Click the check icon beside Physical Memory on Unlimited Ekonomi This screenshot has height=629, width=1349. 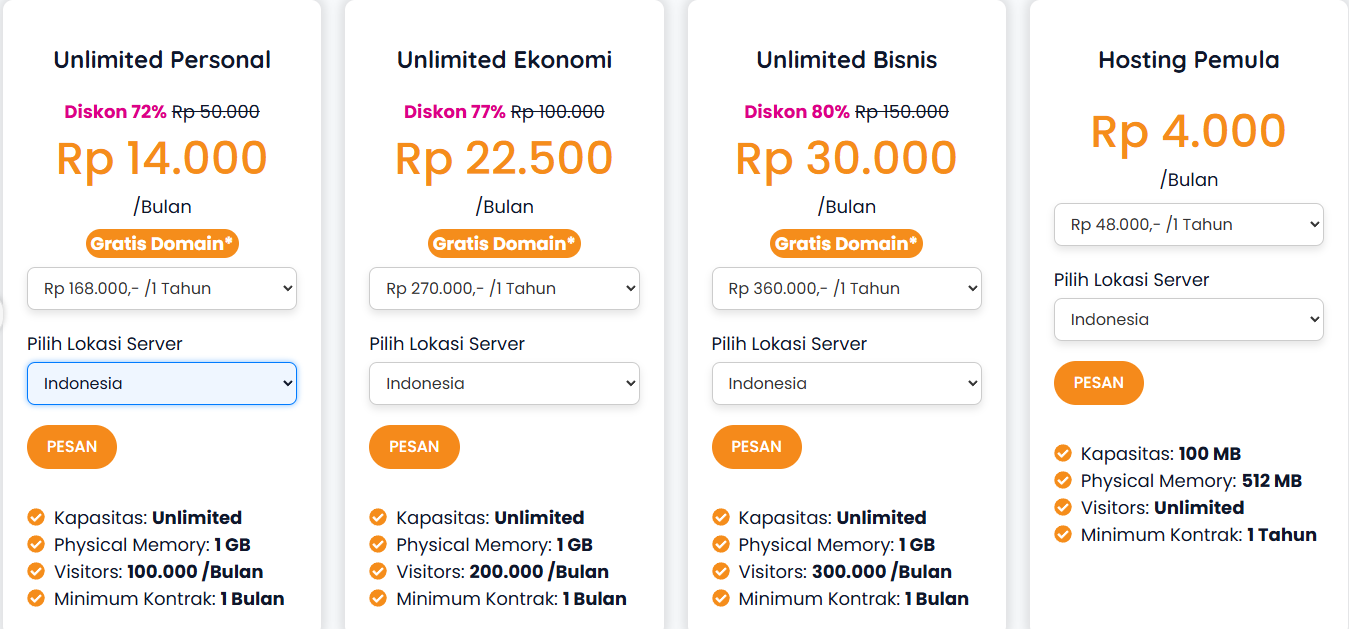point(378,544)
